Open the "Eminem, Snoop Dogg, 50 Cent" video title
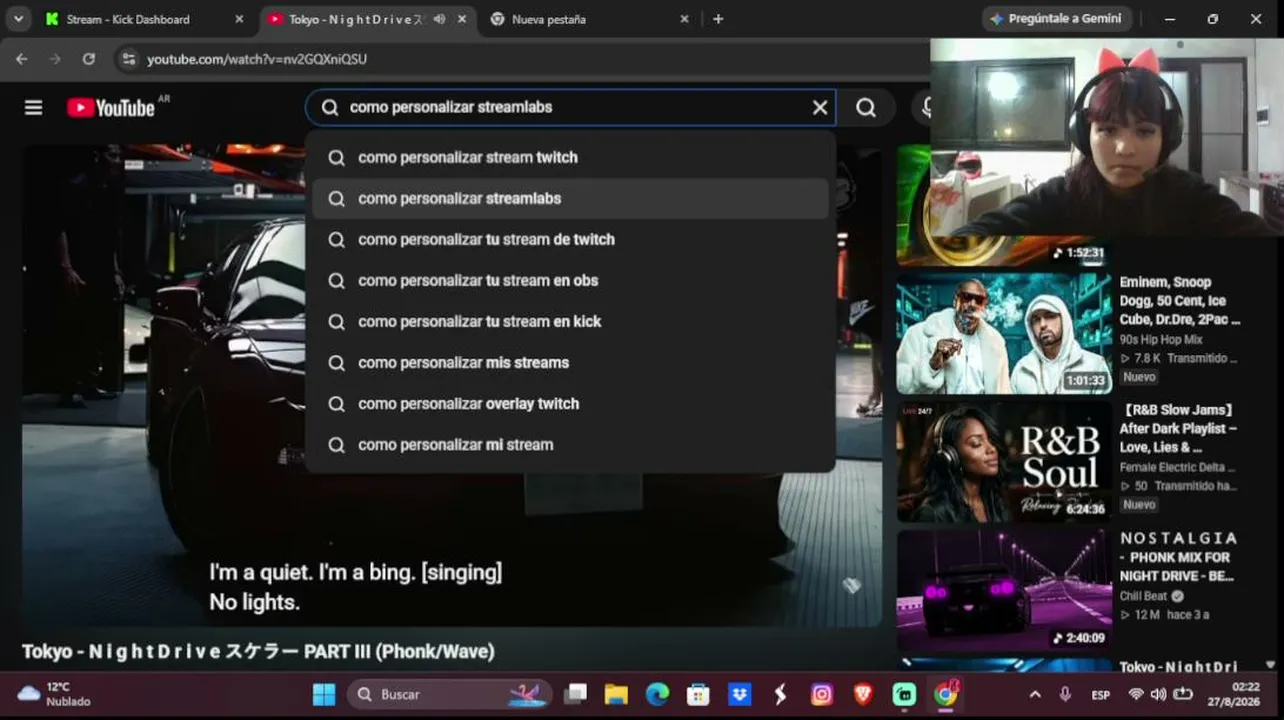Viewport: 1284px width, 720px height. coord(1180,301)
